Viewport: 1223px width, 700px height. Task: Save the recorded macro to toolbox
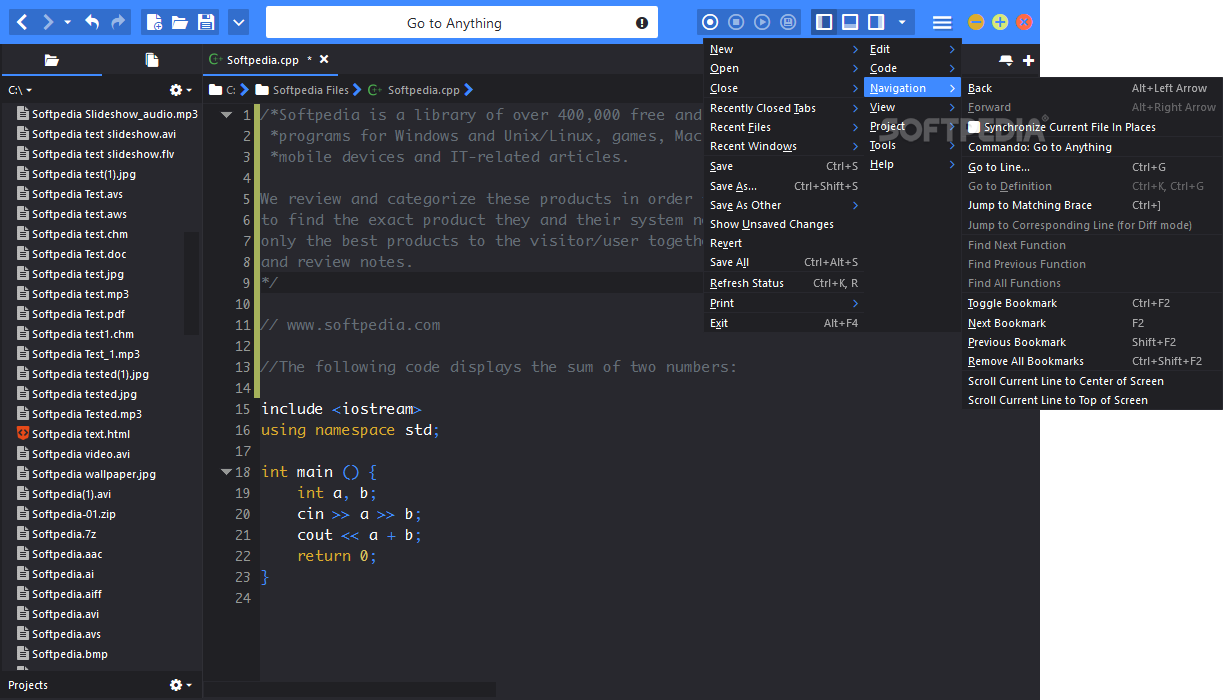(788, 22)
